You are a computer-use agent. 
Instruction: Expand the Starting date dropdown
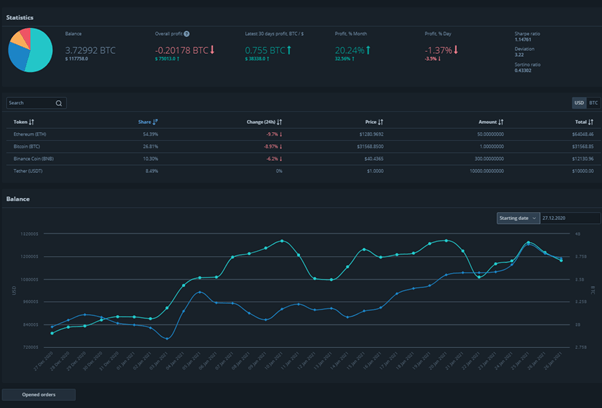[518, 218]
